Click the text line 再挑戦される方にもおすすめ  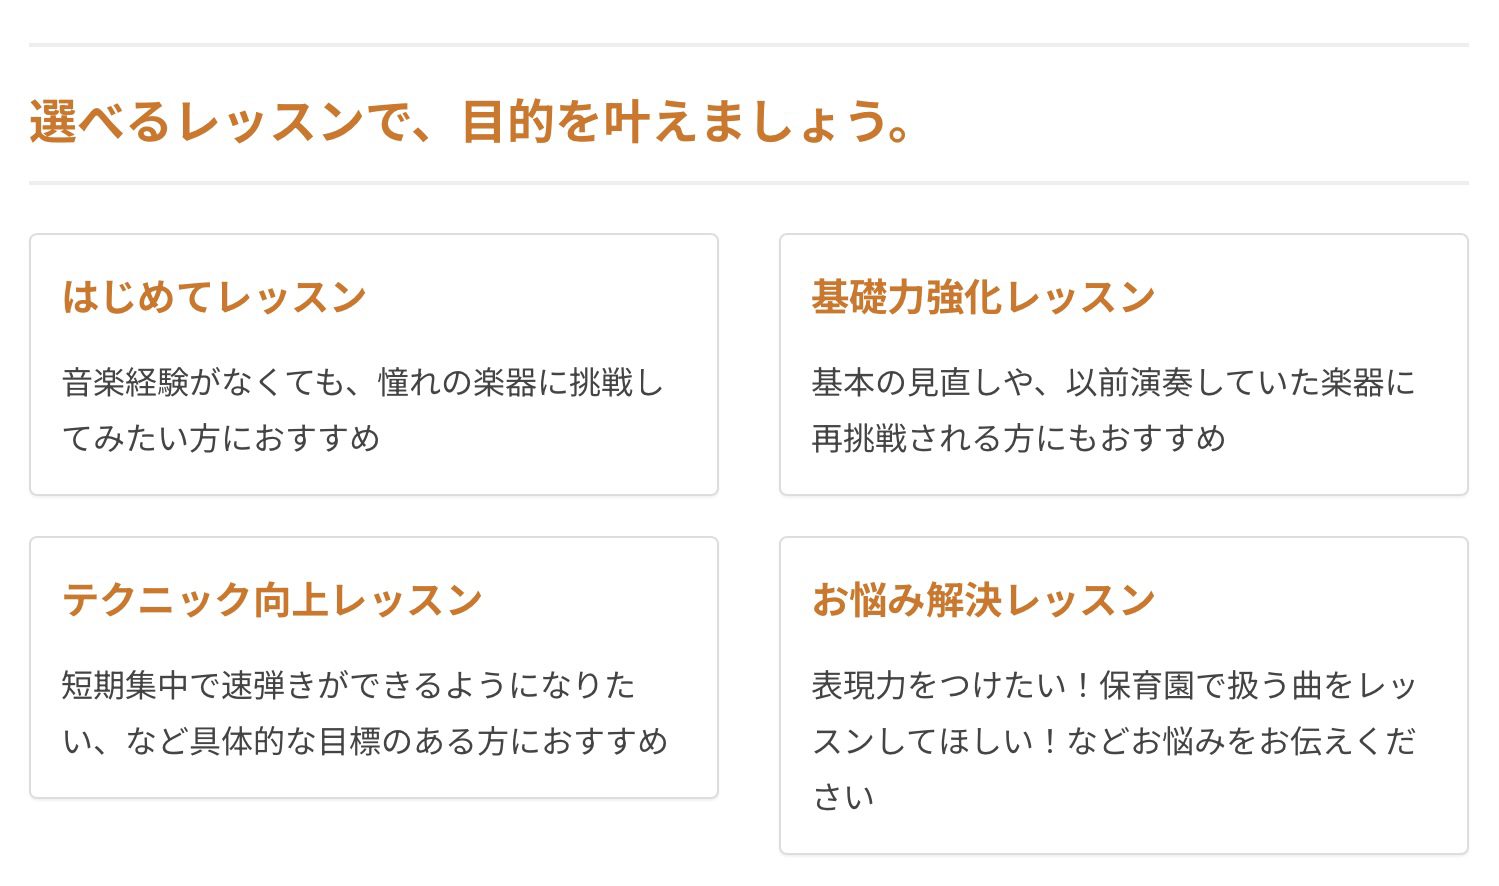tap(1018, 439)
